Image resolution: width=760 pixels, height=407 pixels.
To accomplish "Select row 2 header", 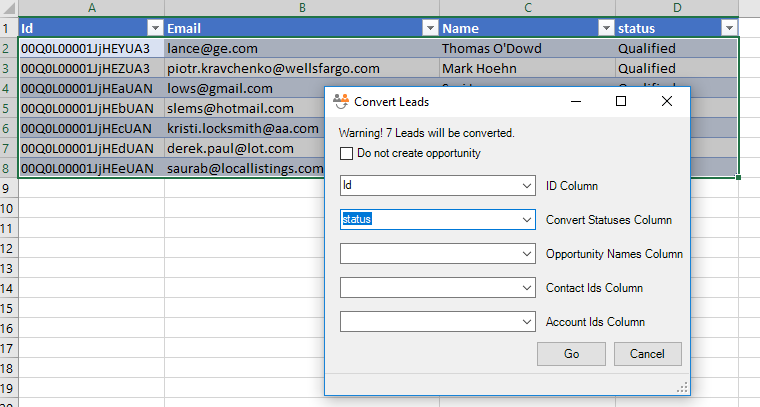I will point(9,48).
